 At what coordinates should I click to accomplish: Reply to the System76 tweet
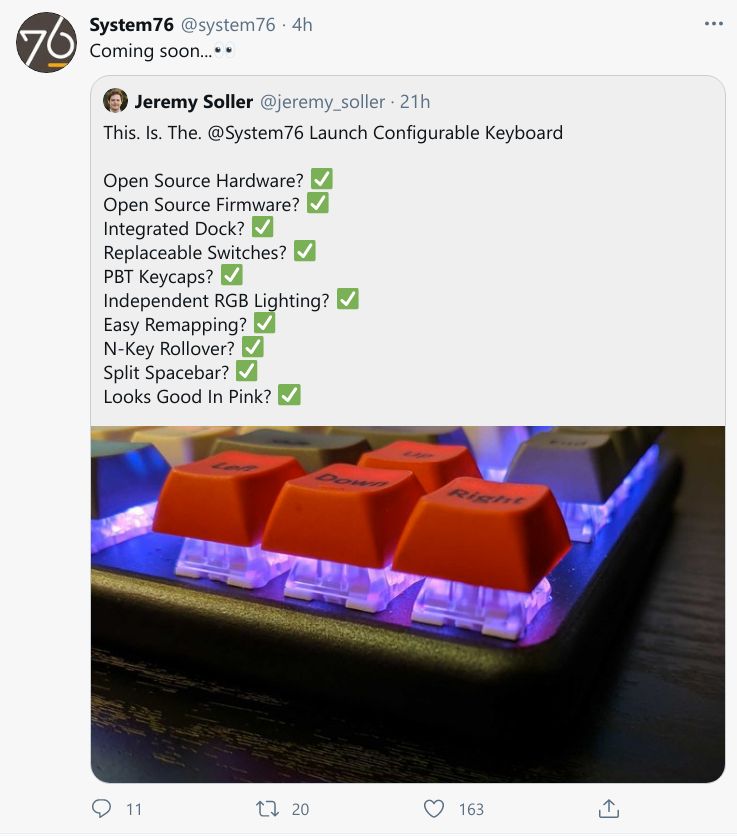pos(100,809)
